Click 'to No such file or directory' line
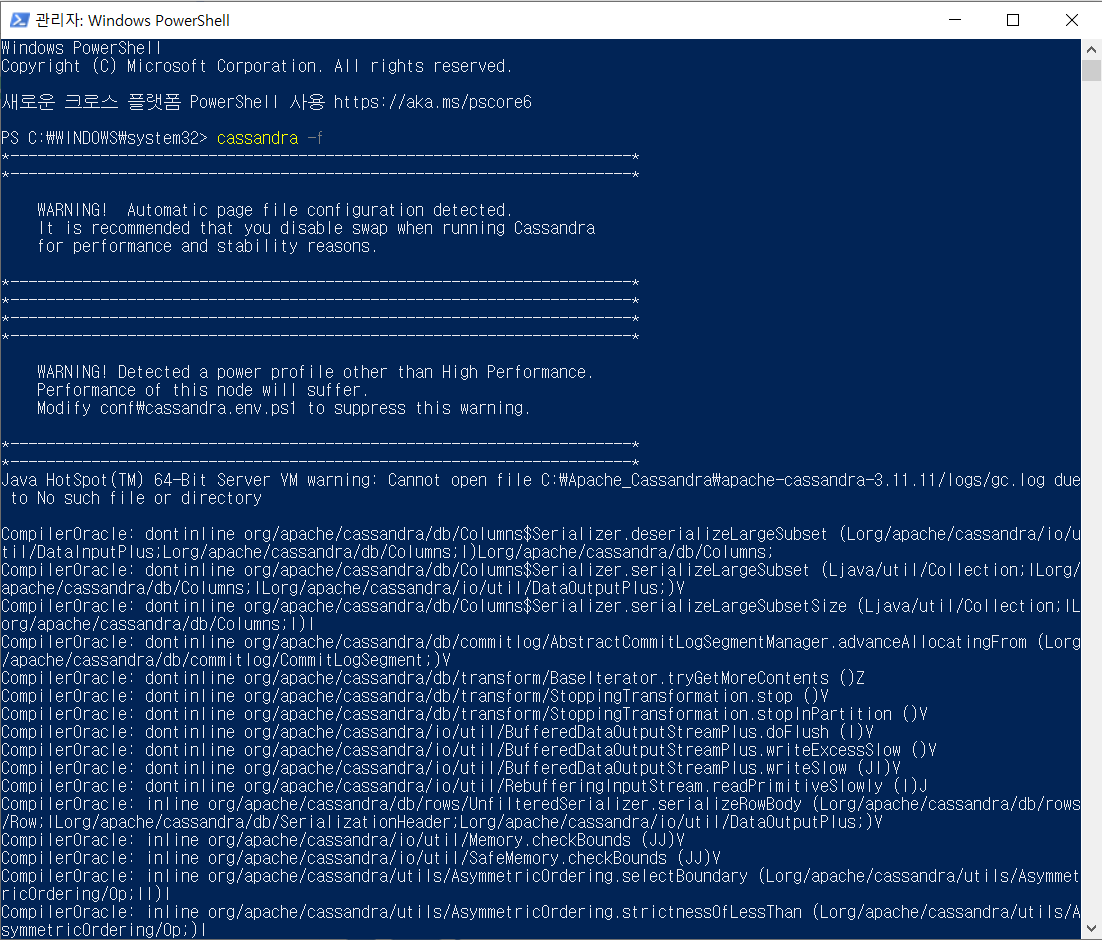The image size is (1102, 940). point(136,498)
